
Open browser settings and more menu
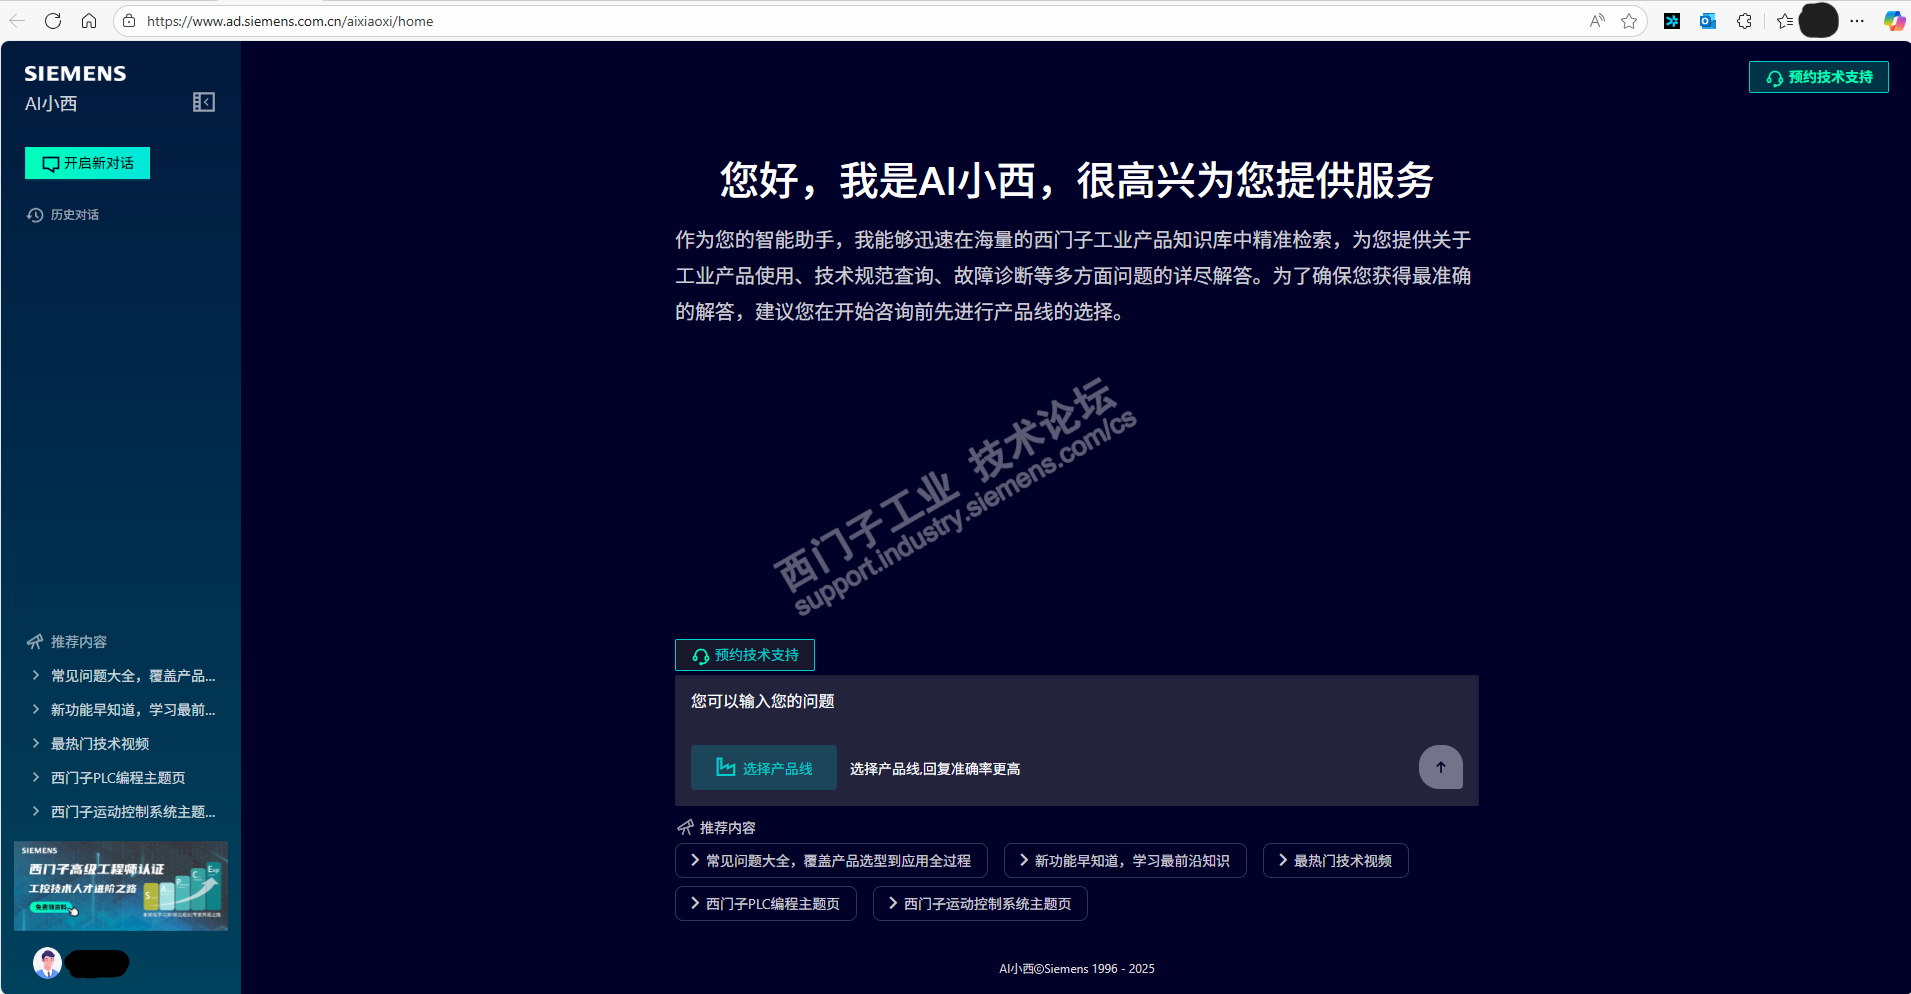coord(1857,21)
